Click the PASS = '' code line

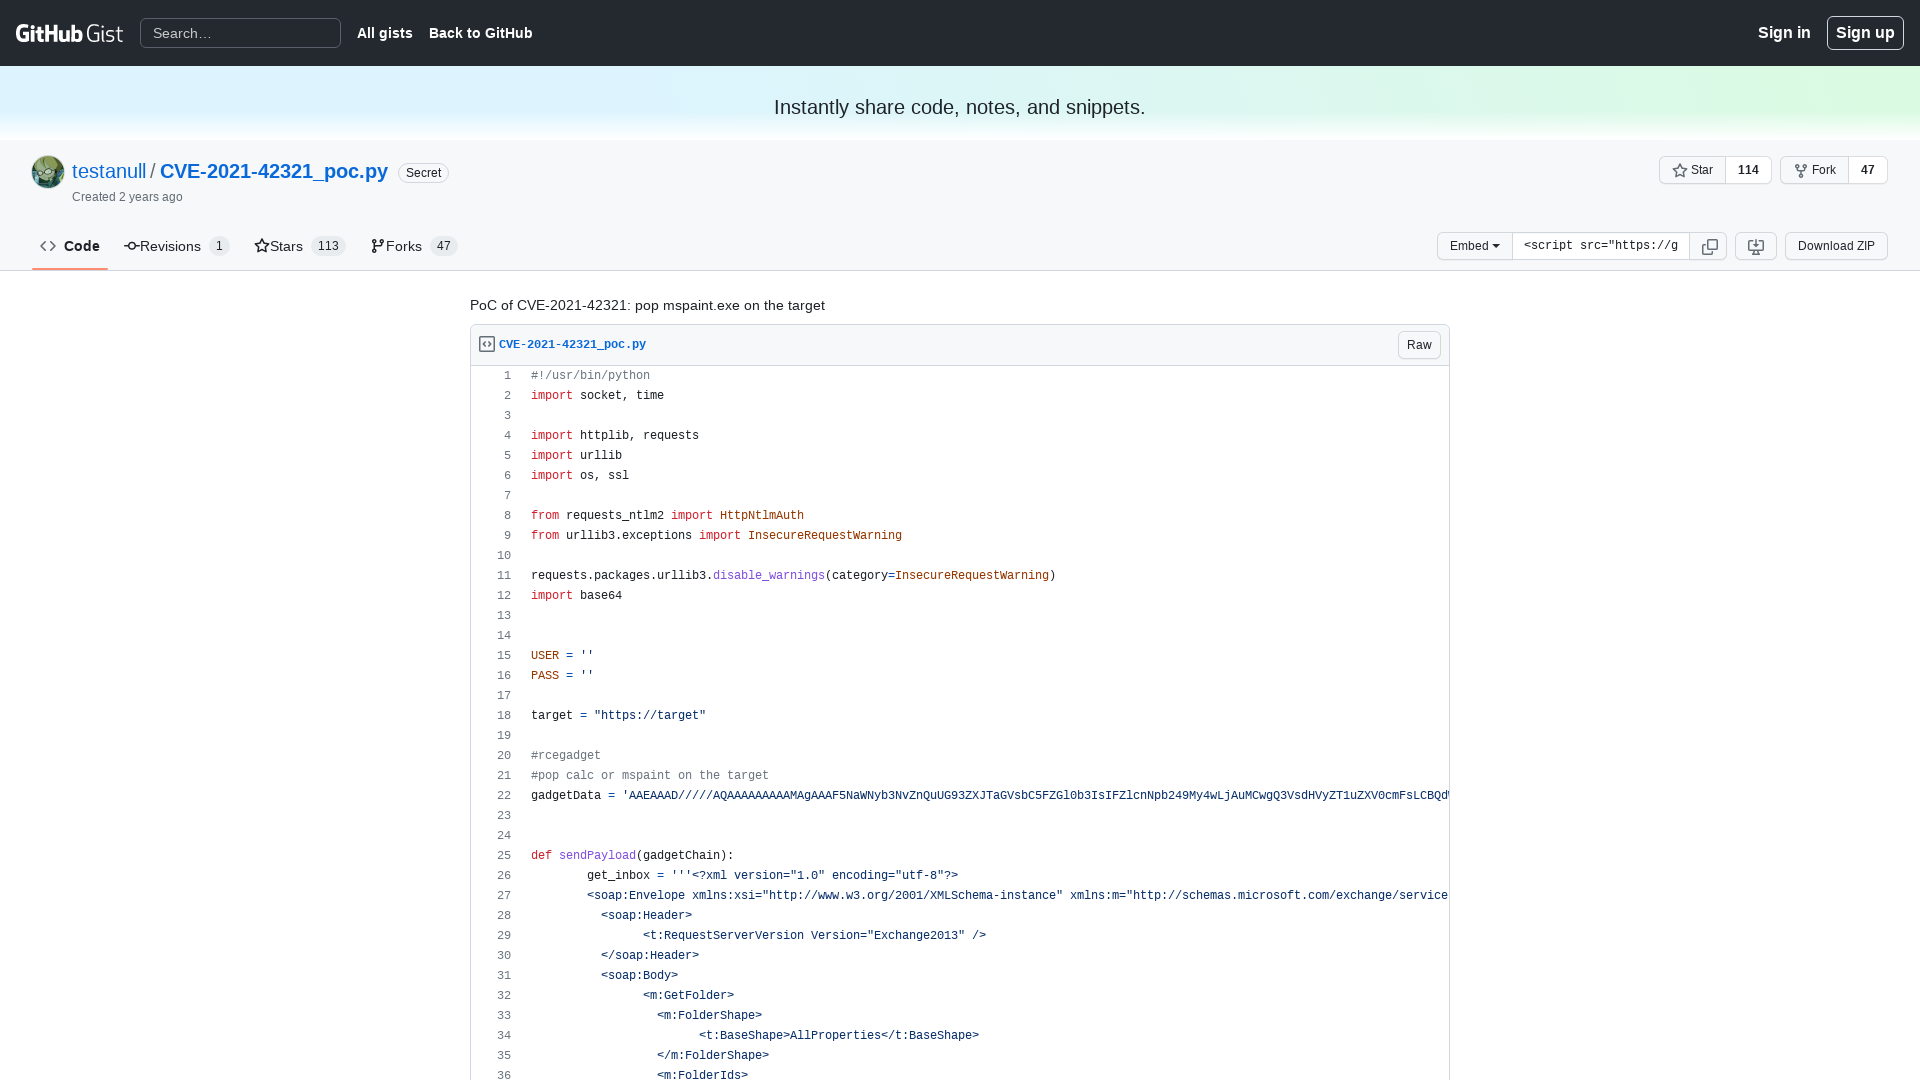[x=562, y=676]
